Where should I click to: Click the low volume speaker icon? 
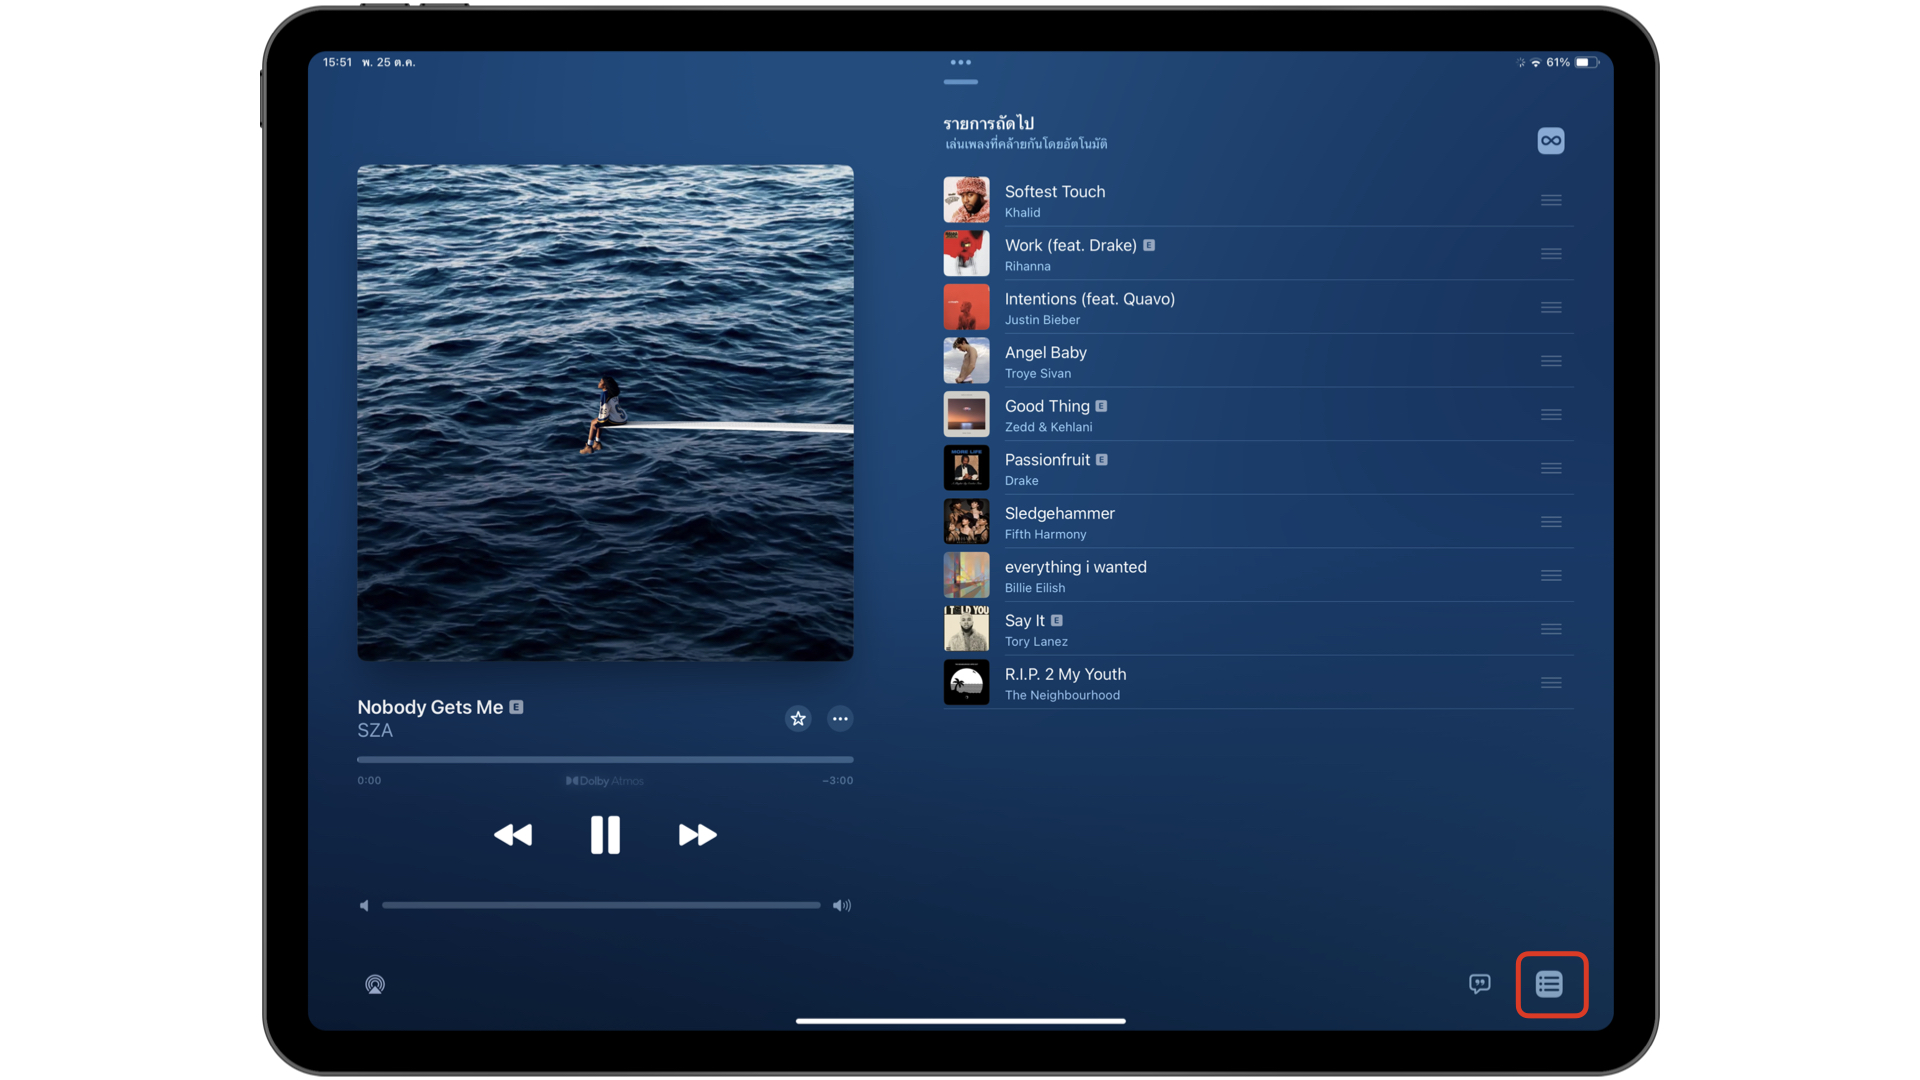coord(364,905)
